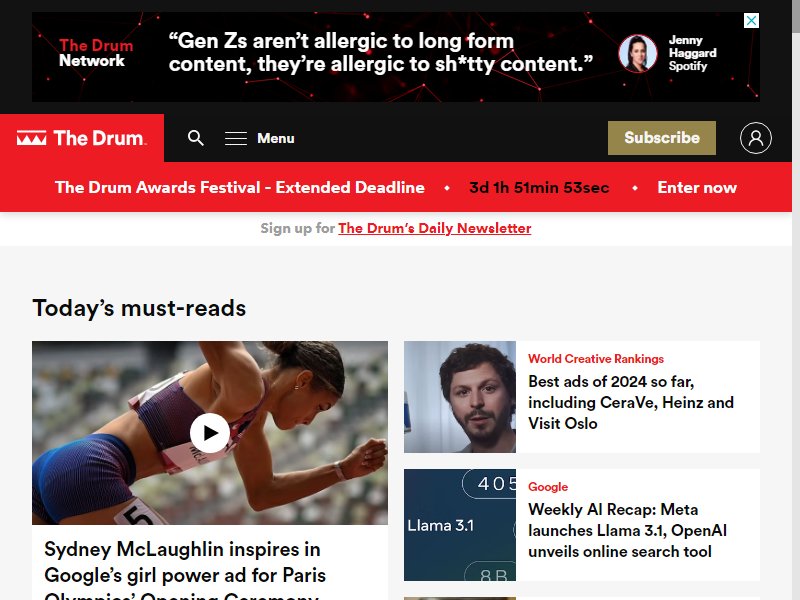
Task: Open World Creative Rankings category link
Action: (595, 359)
